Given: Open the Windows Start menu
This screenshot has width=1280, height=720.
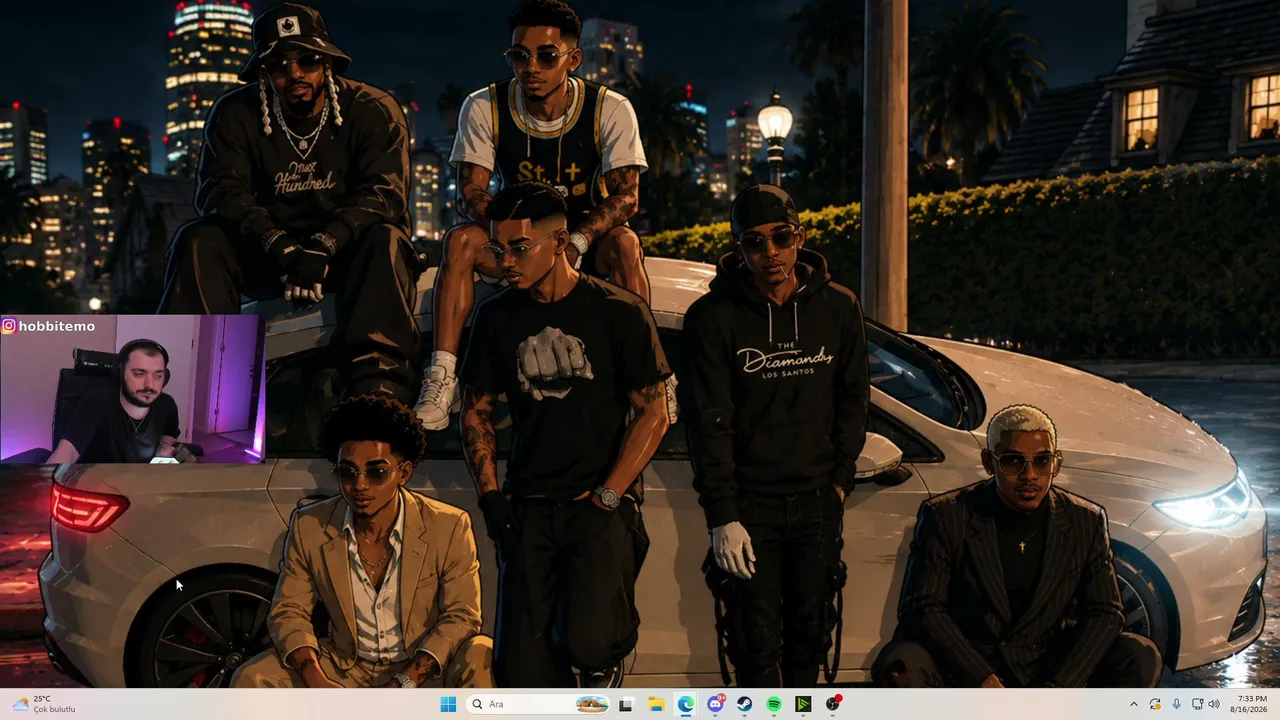Looking at the screenshot, I should 448,704.
